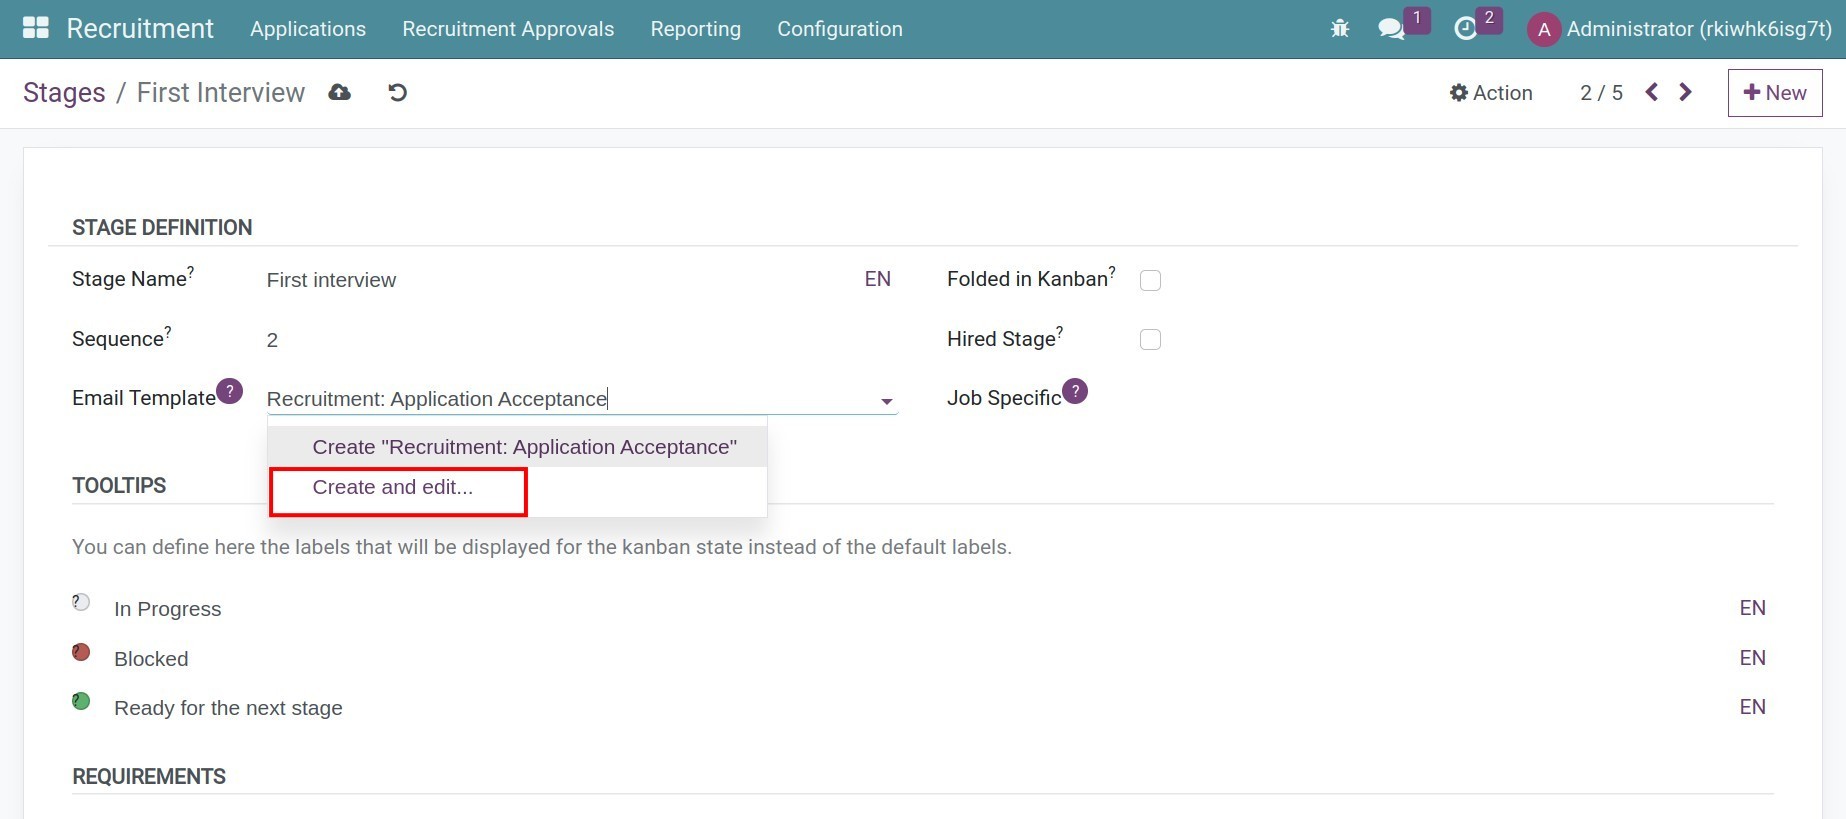Open the Reporting menu

pyautogui.click(x=695, y=29)
